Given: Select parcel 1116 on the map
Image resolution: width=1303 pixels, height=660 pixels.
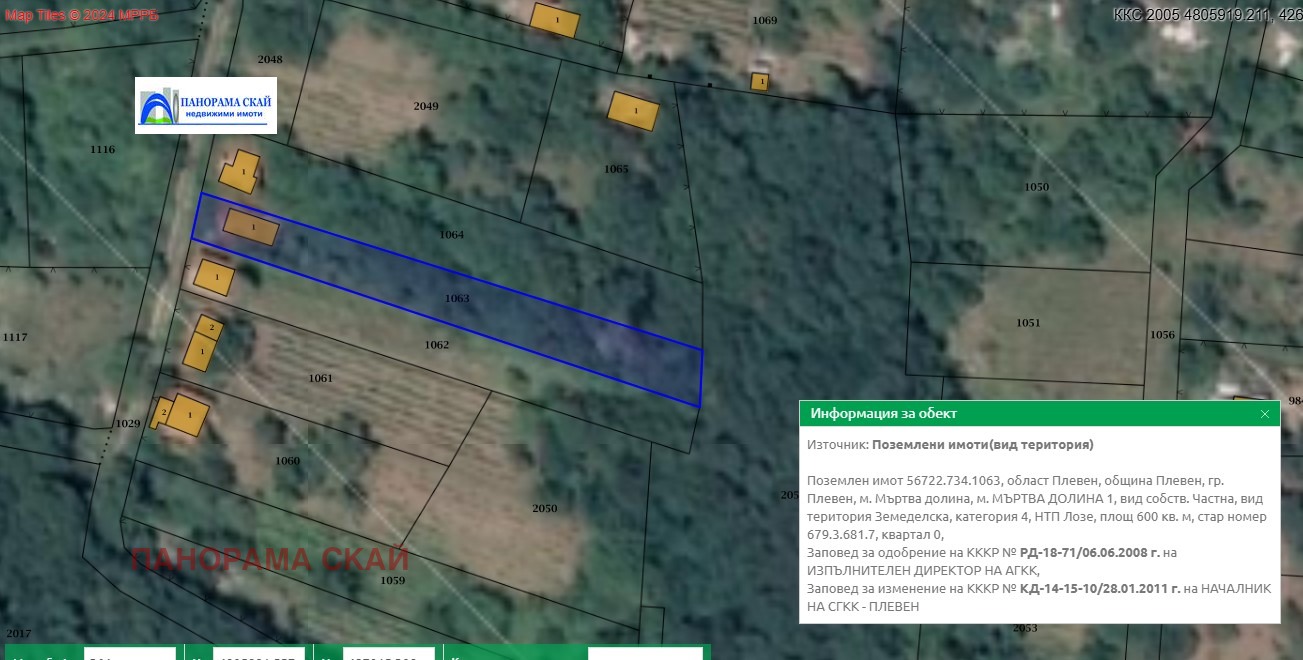Looking at the screenshot, I should click(x=102, y=149).
